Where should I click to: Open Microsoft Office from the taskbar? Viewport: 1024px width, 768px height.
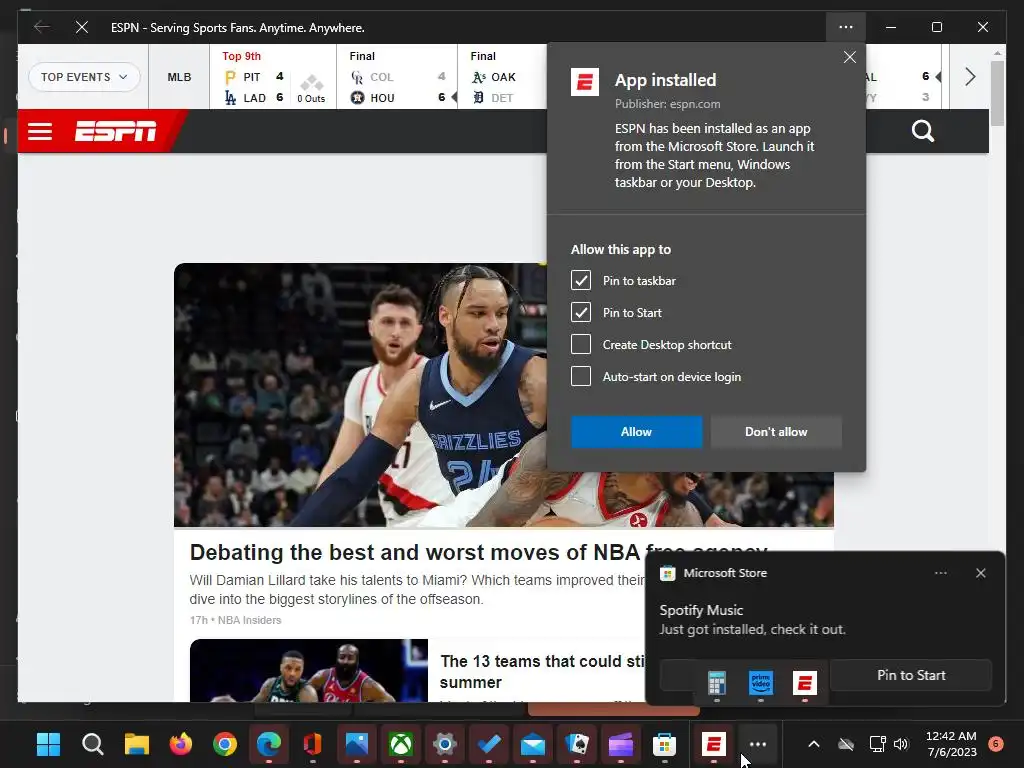pos(312,744)
